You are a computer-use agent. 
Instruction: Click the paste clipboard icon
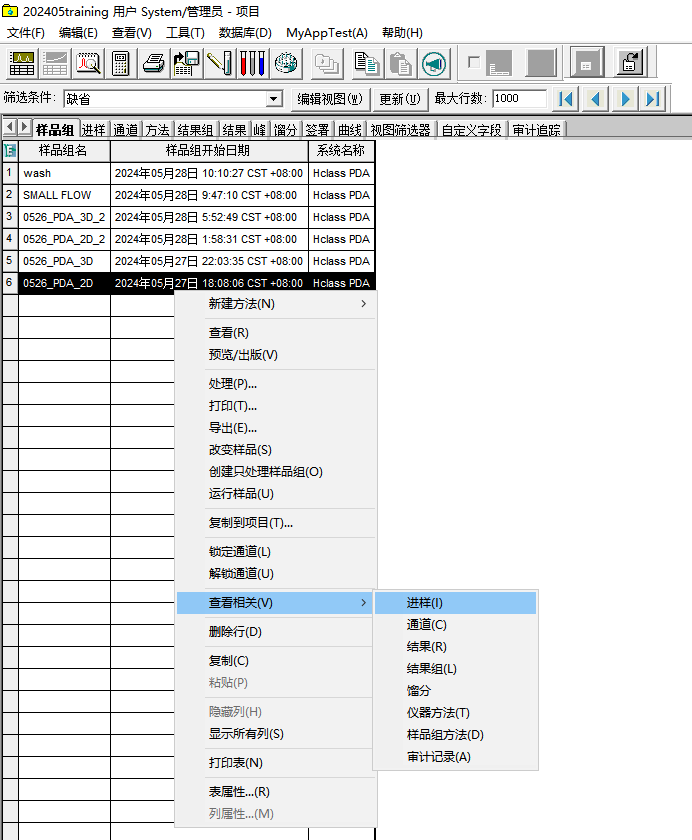pos(400,63)
